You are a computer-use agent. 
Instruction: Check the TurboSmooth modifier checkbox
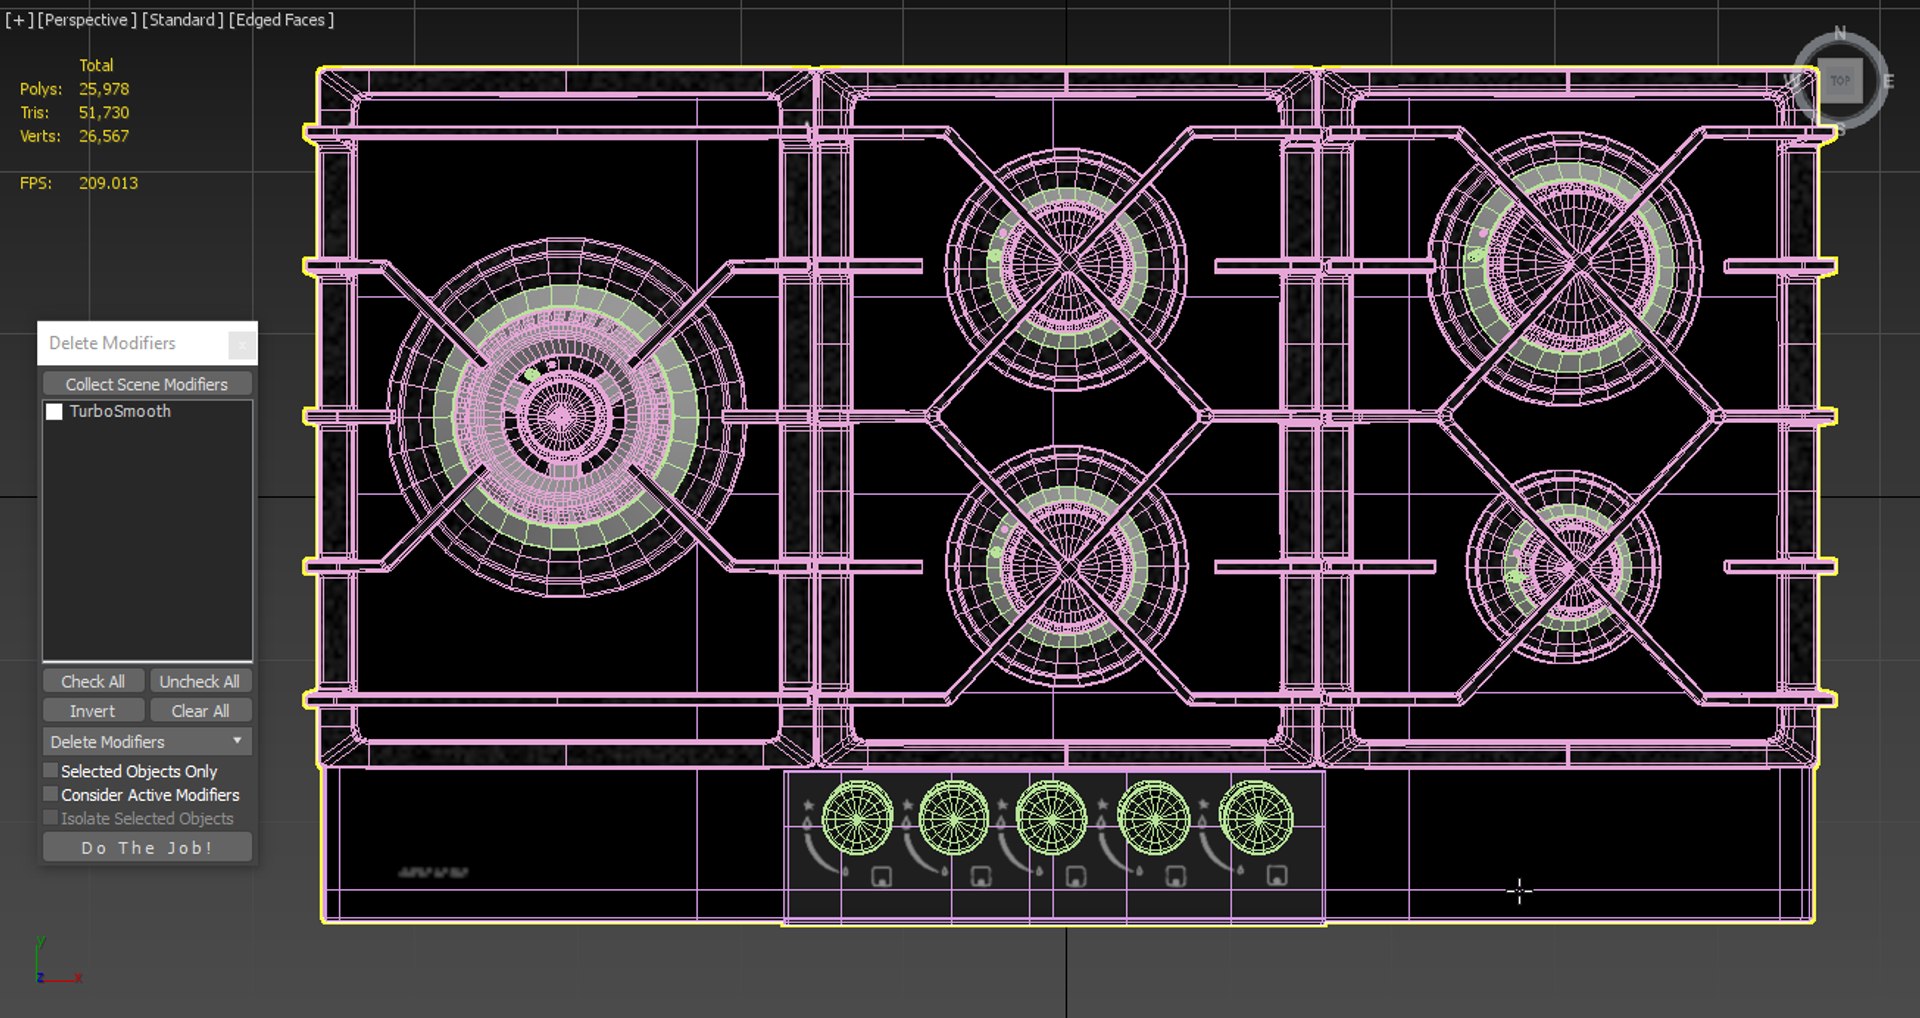click(55, 412)
